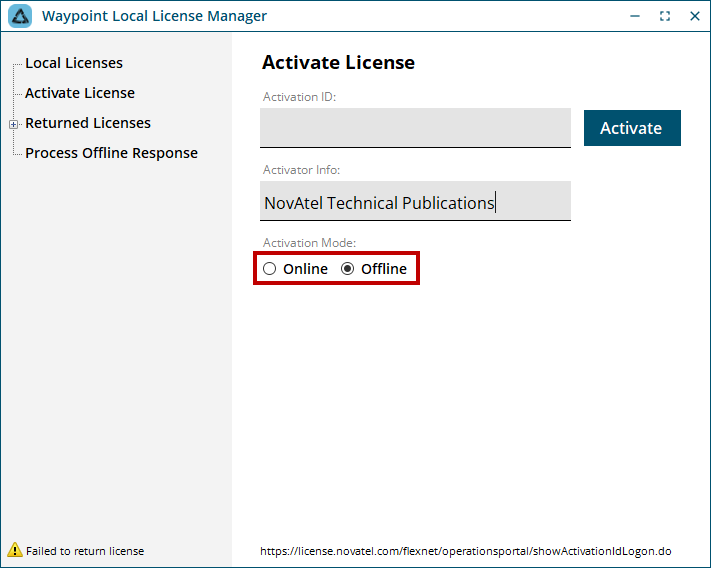
Task: Select the Online activation mode radio button
Action: 269,269
